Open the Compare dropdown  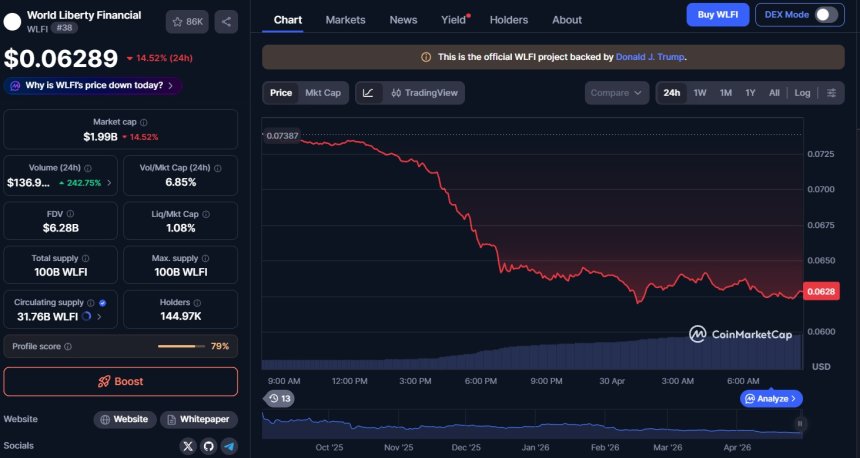tap(616, 93)
